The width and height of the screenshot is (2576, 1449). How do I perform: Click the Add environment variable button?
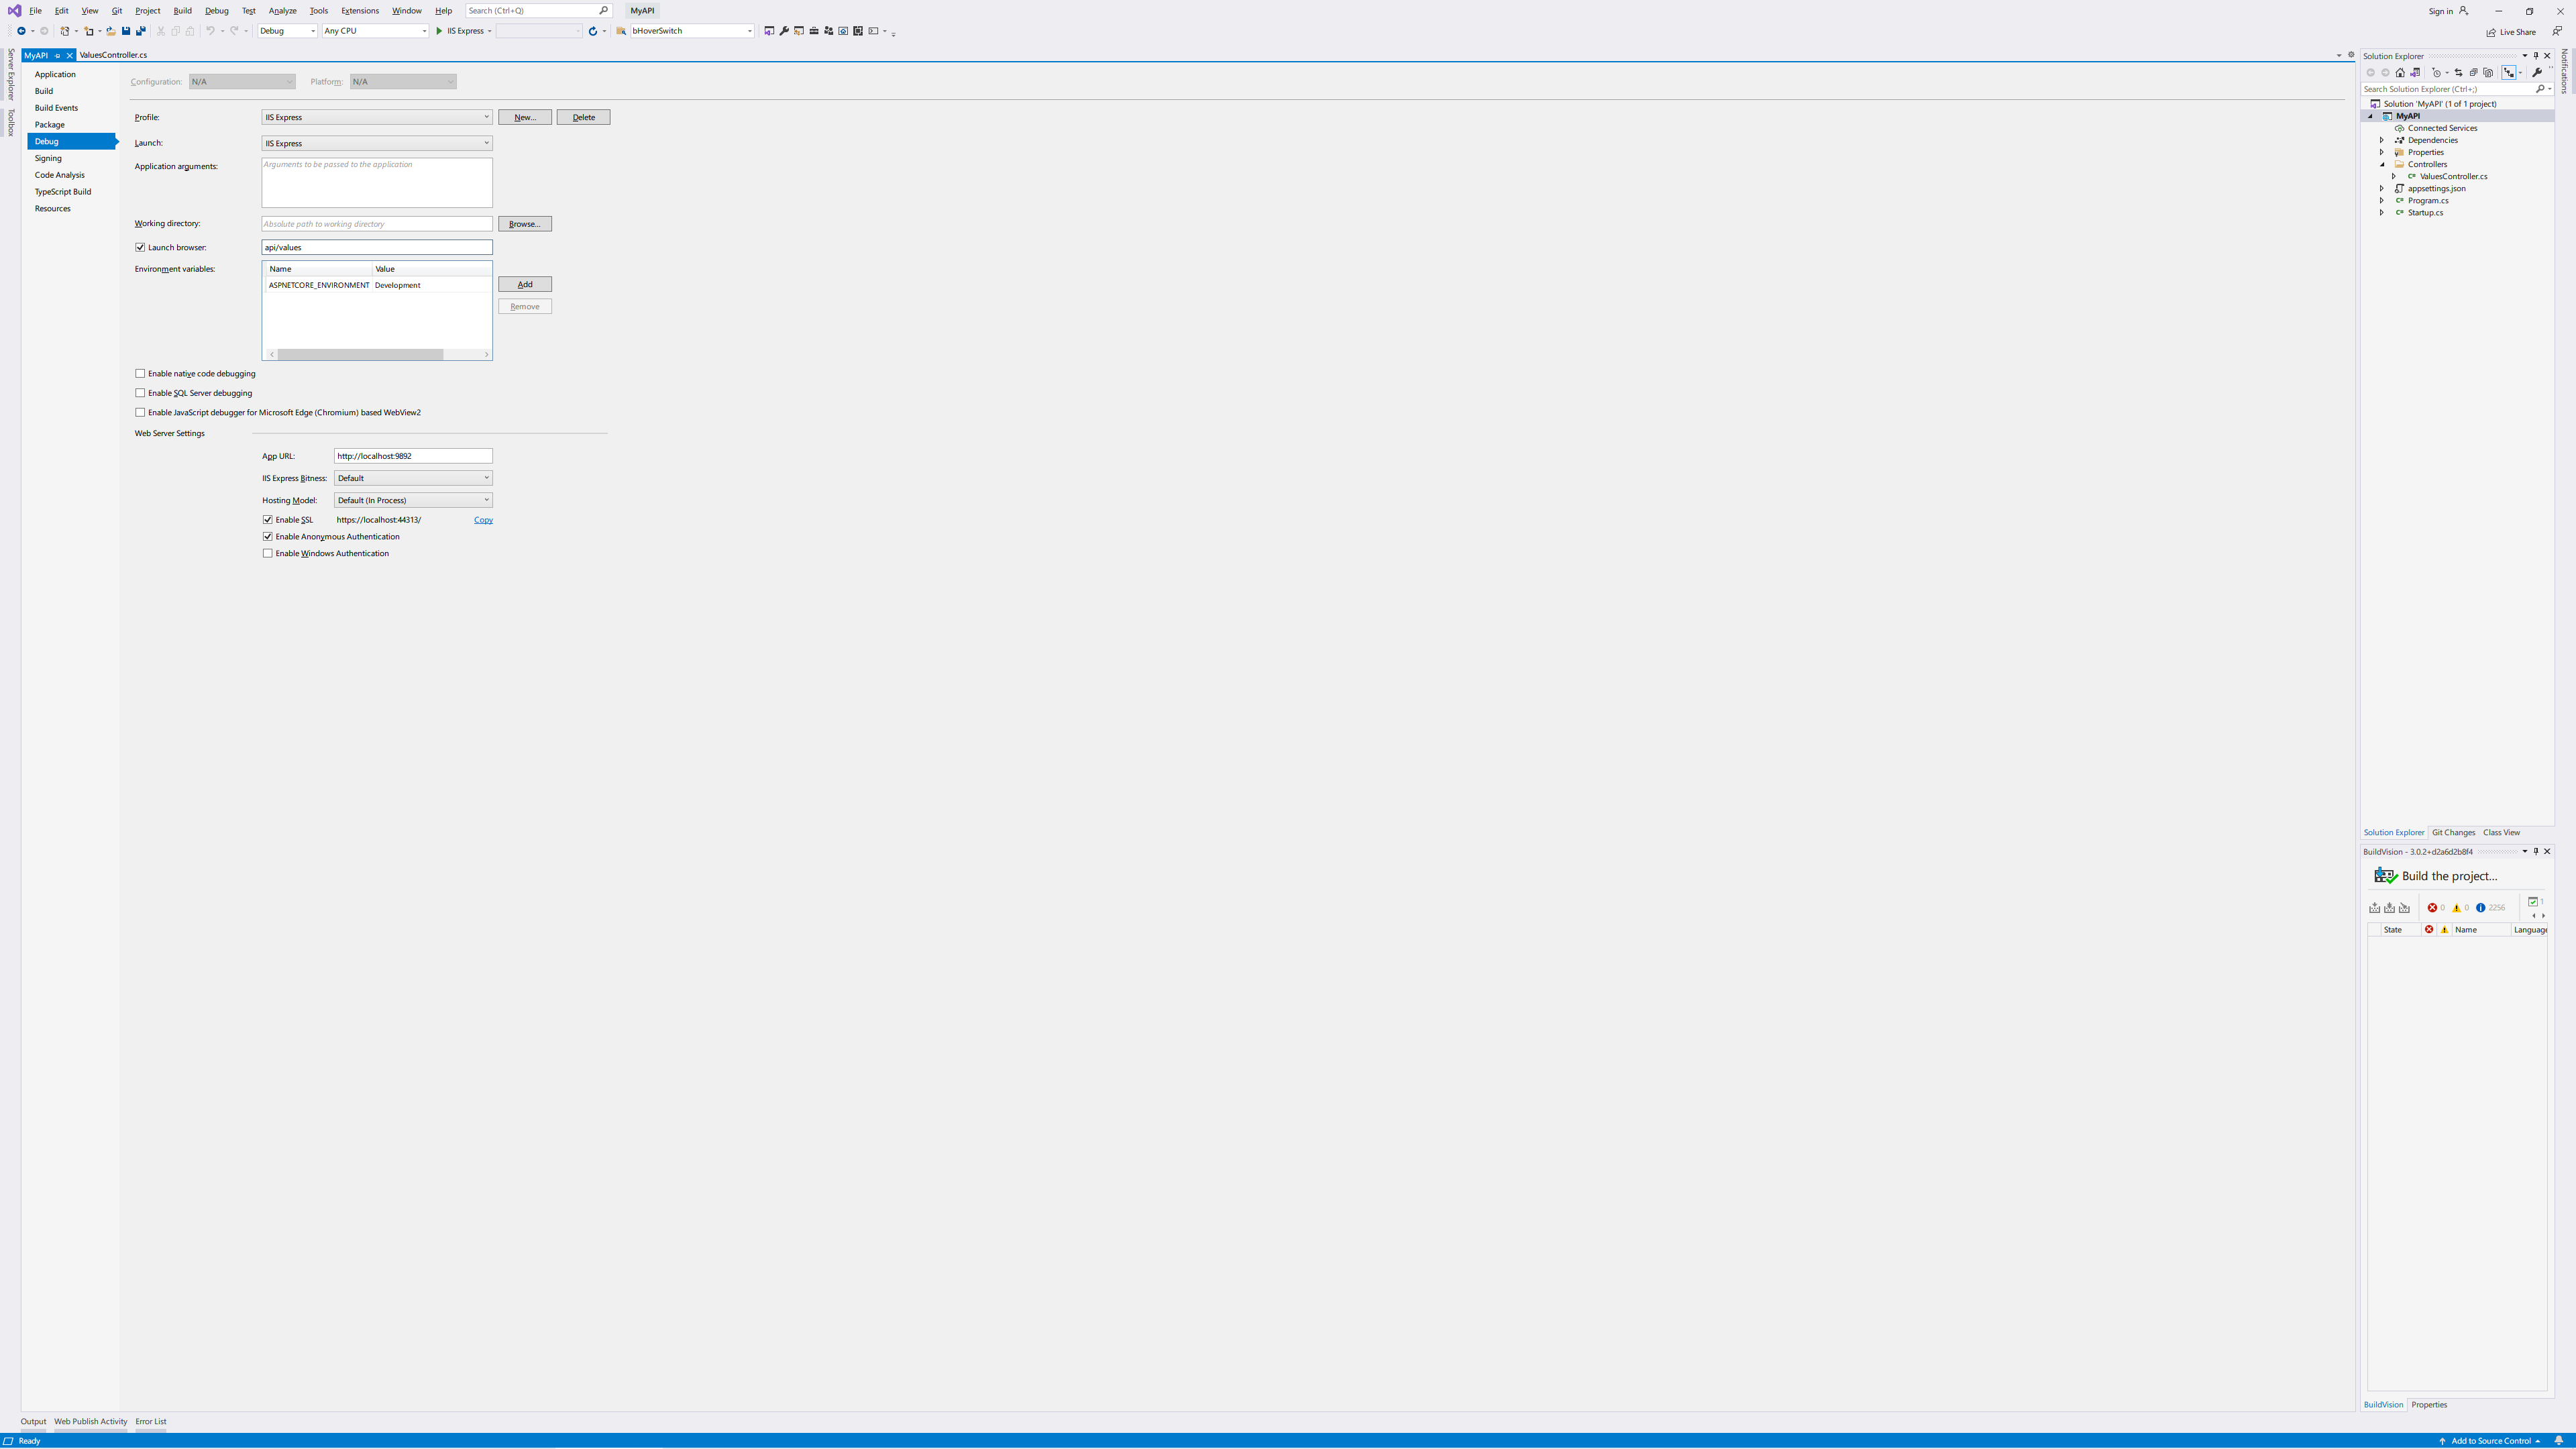pos(524,284)
